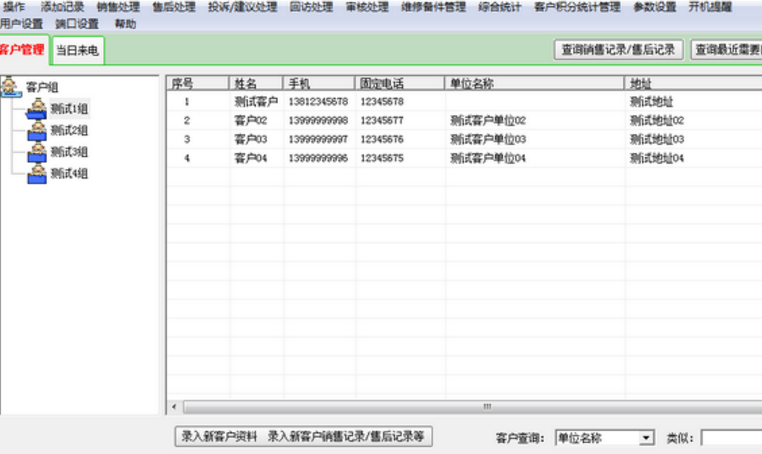Click mobile number 13999999996
762x454 pixels.
(x=318, y=158)
